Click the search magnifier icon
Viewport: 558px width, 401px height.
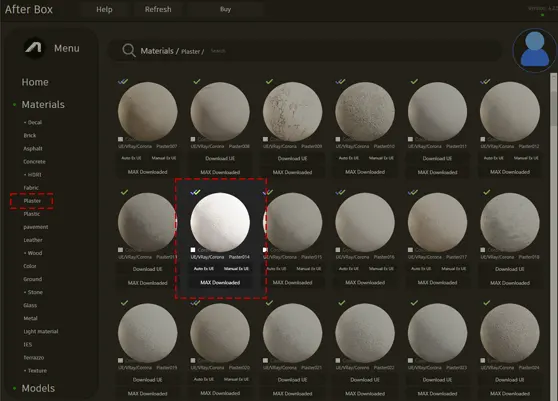click(128, 51)
